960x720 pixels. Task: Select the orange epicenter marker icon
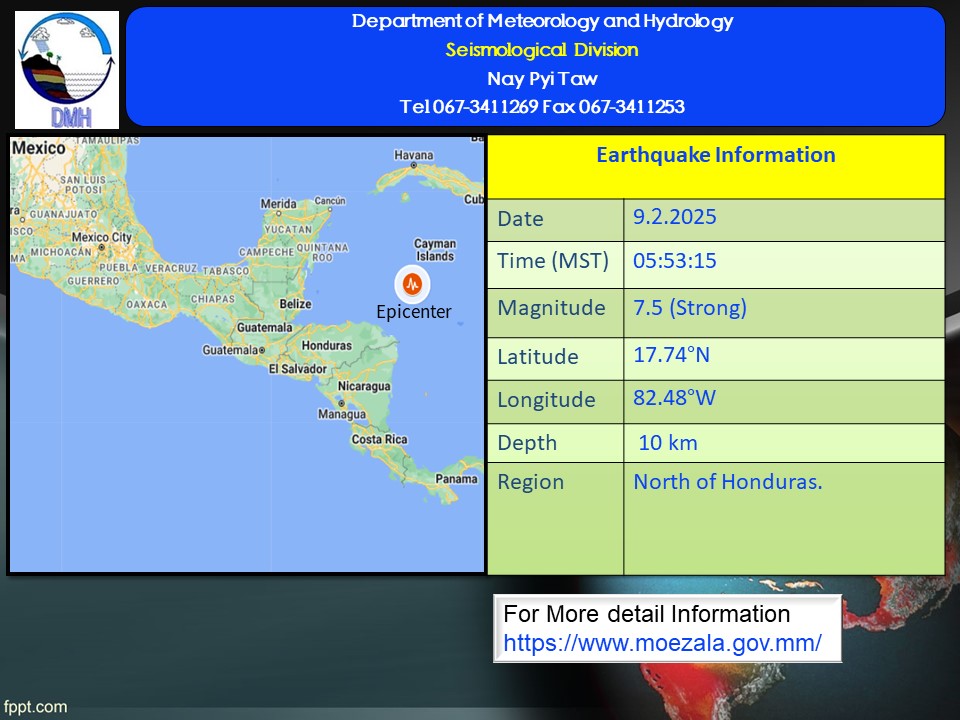click(413, 283)
